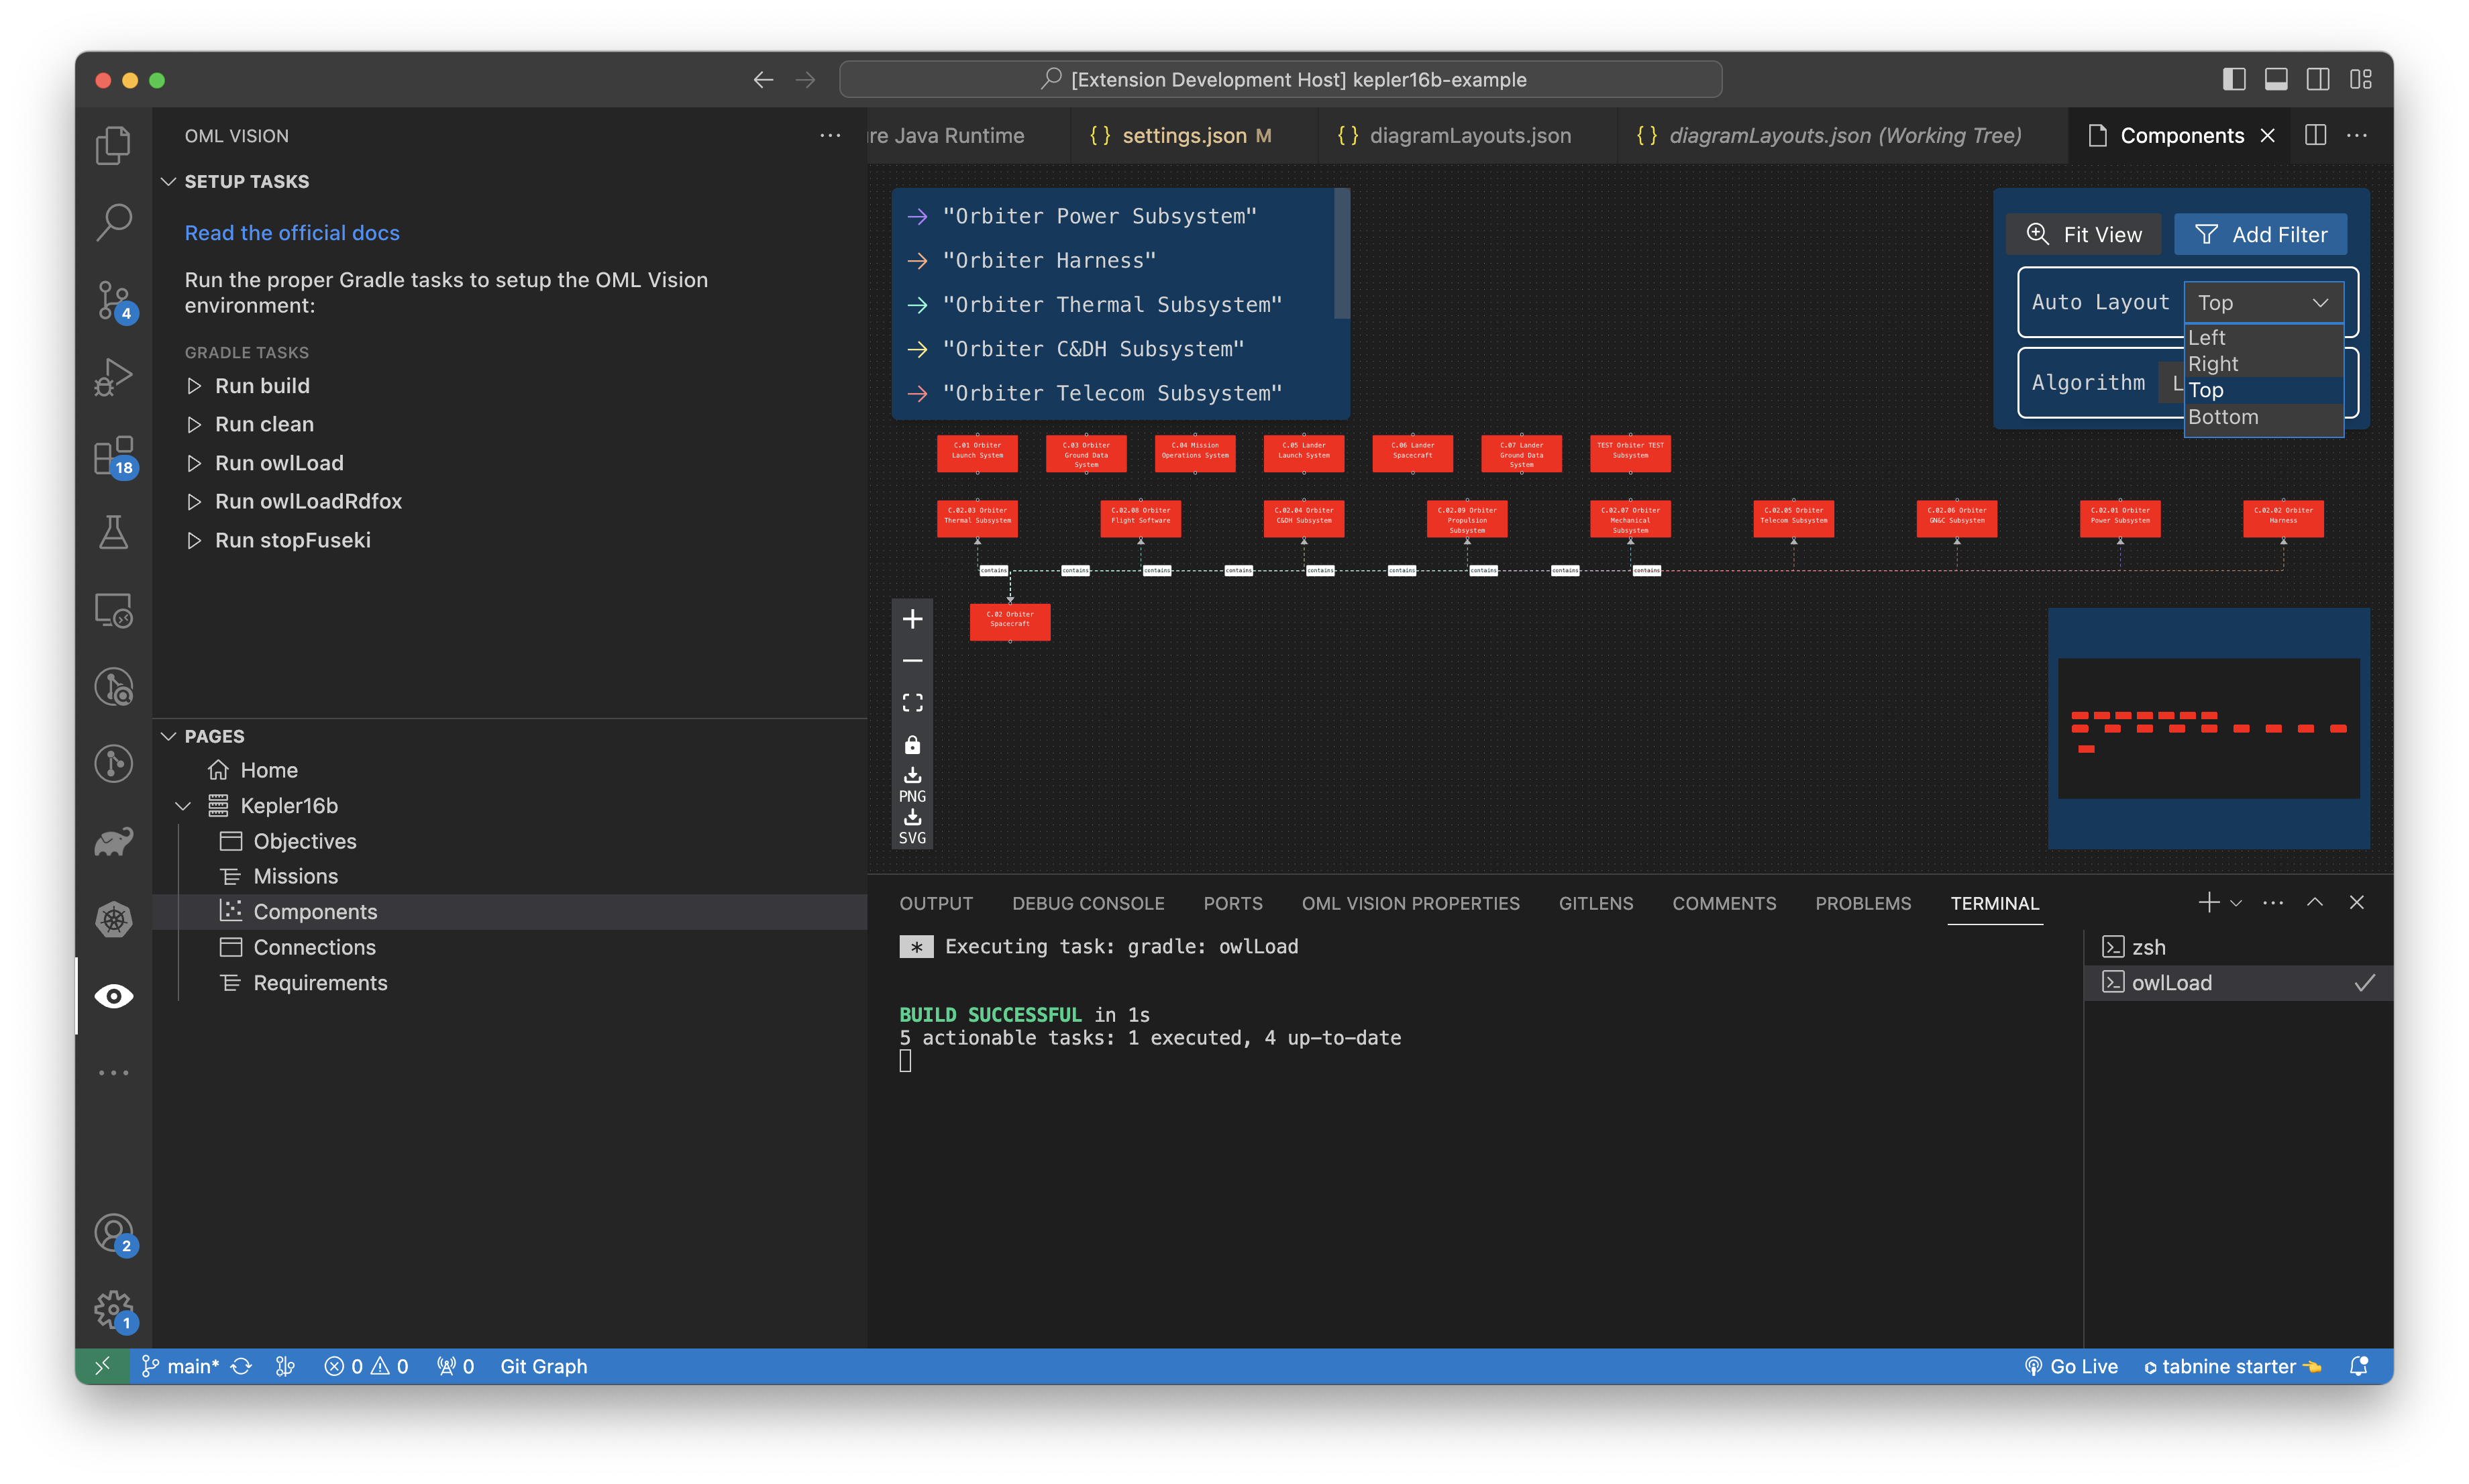Open Source Control view with badge 4
This screenshot has width=2469, height=1484.
coord(113,300)
